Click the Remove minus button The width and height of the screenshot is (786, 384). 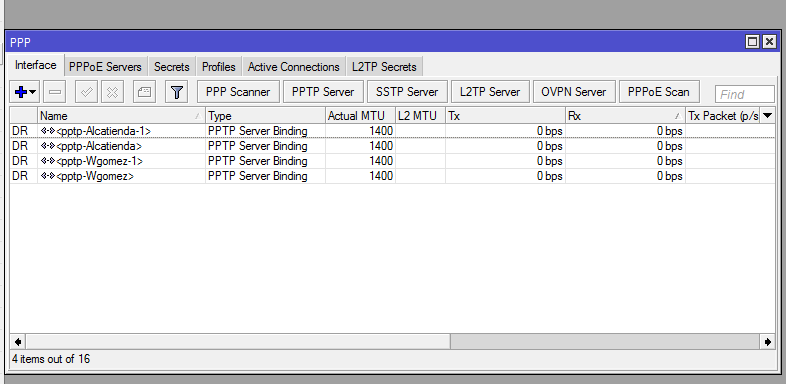tap(55, 92)
